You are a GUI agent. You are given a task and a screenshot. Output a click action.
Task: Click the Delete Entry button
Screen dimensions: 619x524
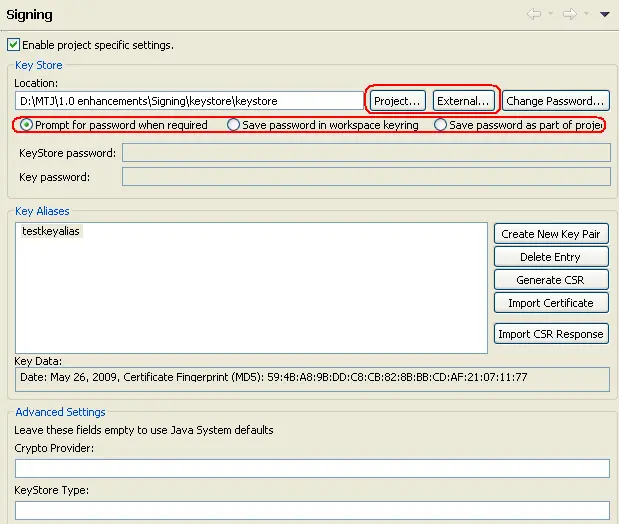tap(551, 257)
